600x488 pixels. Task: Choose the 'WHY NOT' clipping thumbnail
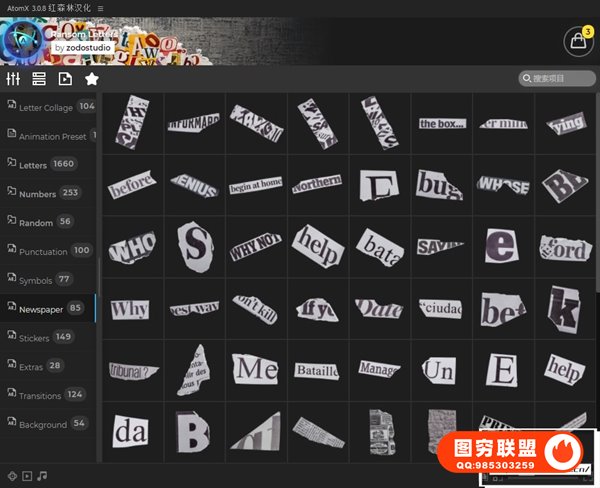coord(256,247)
